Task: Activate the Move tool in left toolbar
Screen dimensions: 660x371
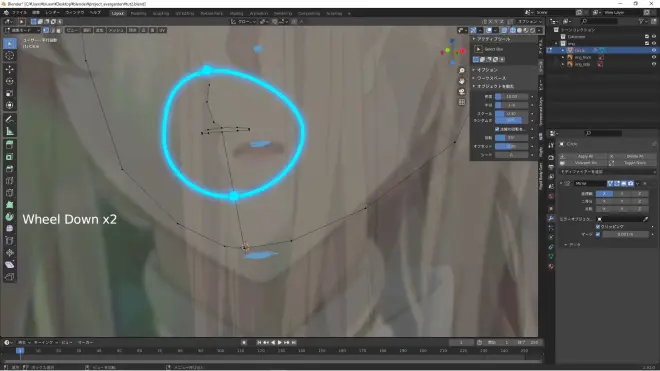Action: 10,69
